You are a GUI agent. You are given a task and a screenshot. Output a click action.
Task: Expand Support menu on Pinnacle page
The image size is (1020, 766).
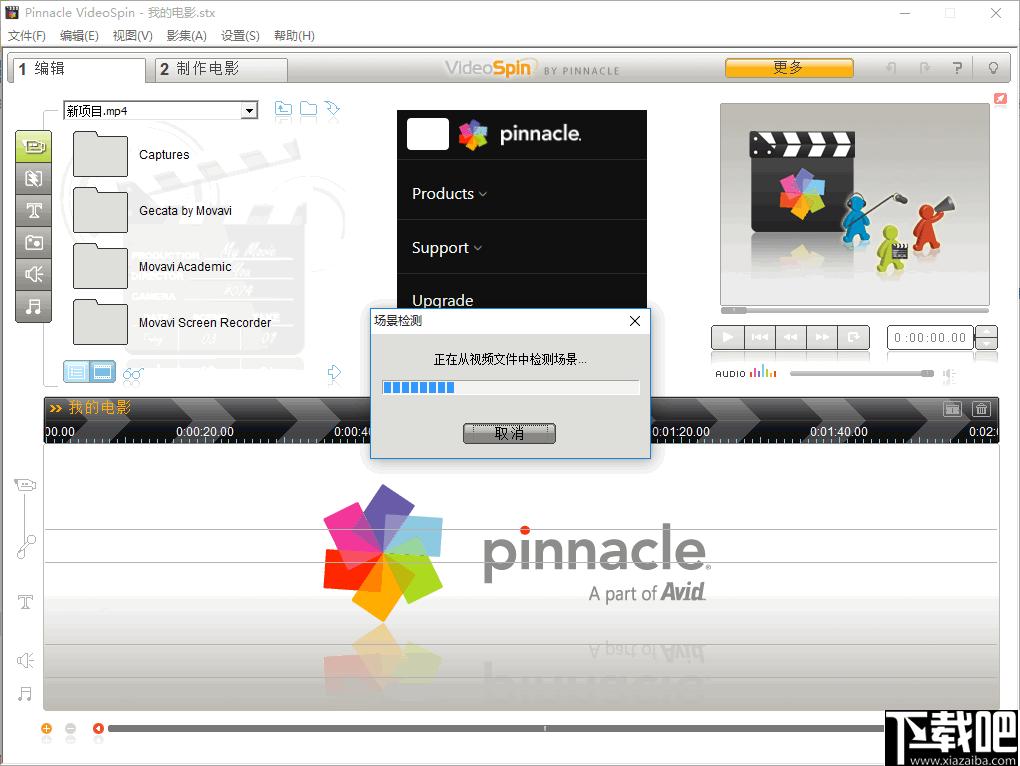pos(447,248)
